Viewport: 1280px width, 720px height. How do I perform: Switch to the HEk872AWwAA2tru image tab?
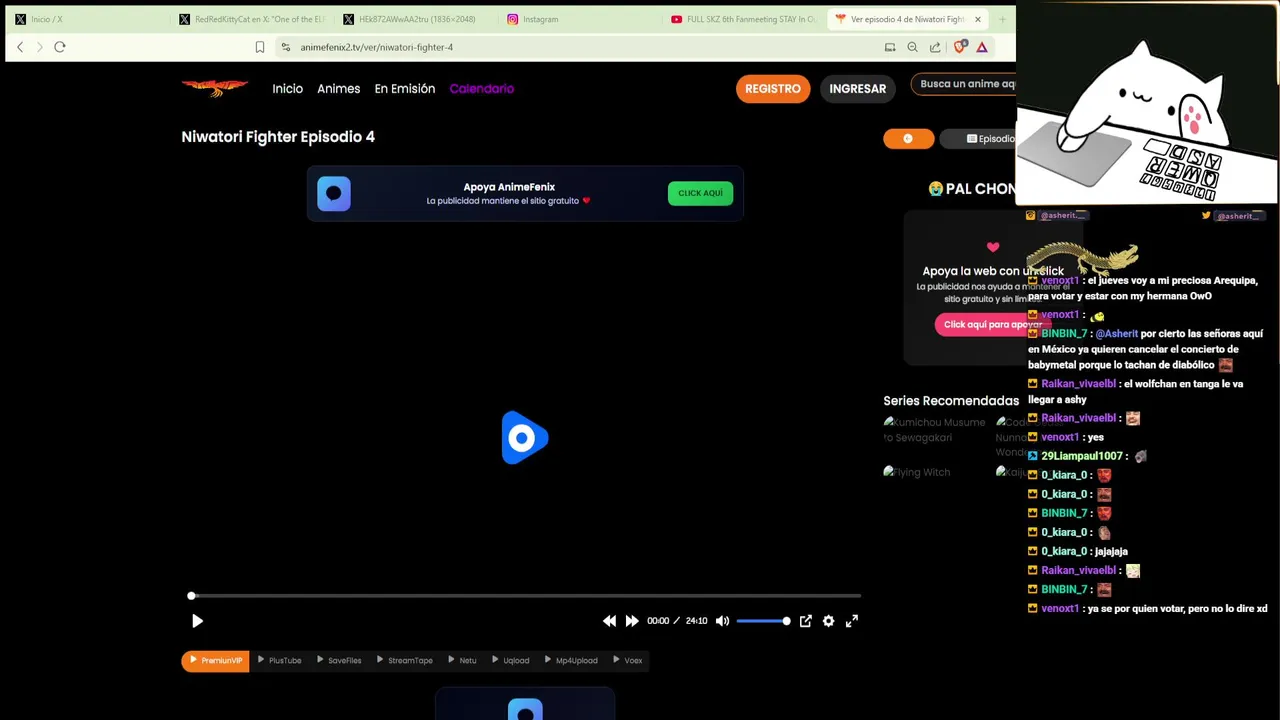coord(414,19)
